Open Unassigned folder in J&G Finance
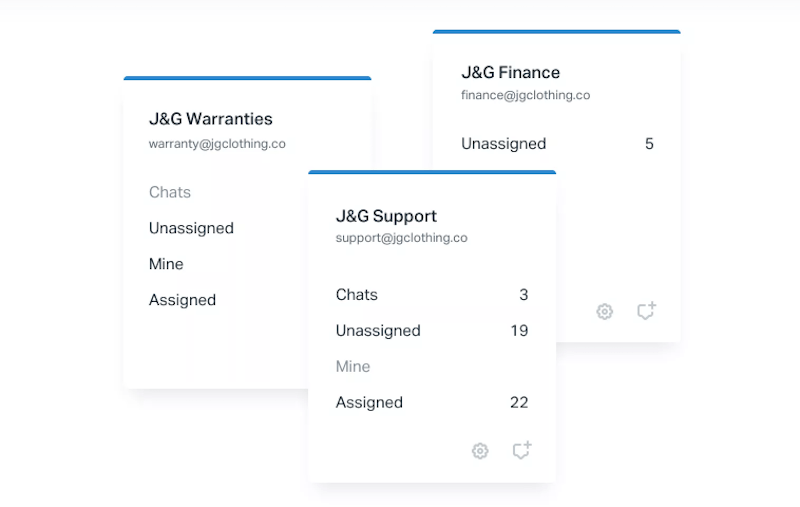This screenshot has height=507, width=800. click(x=503, y=144)
